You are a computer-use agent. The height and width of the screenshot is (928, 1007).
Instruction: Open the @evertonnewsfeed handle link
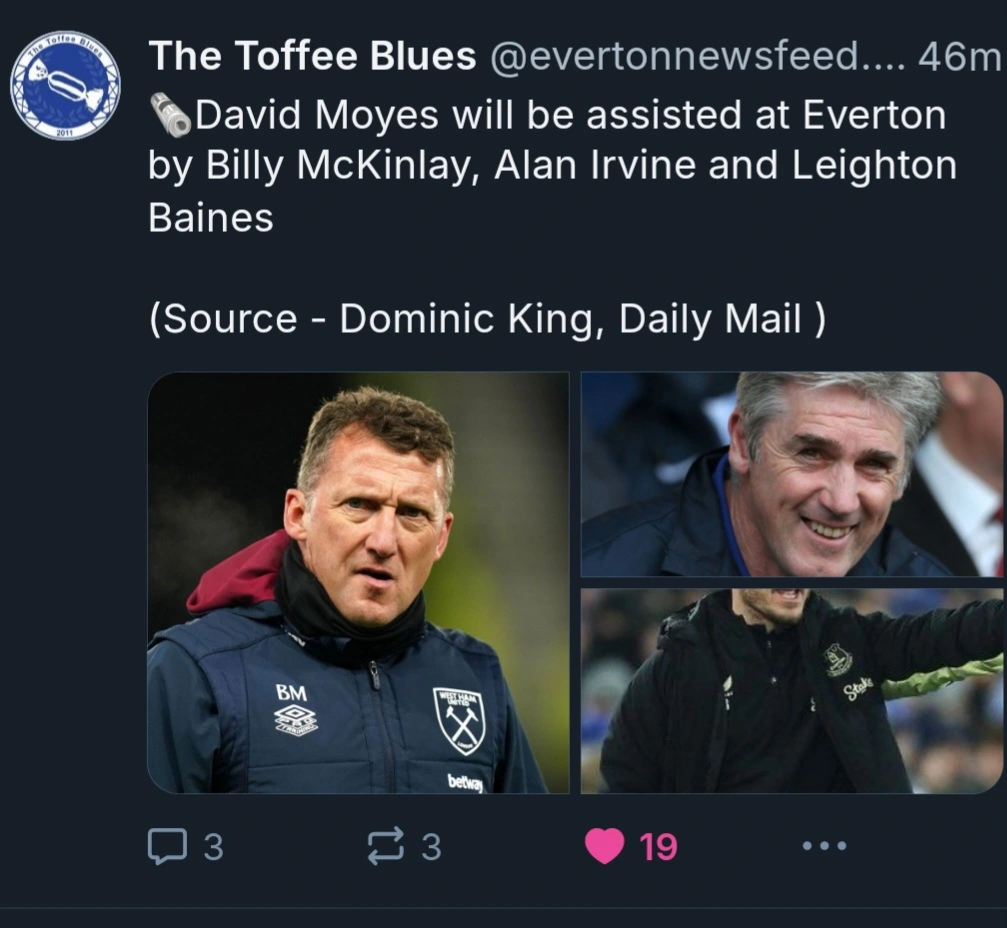697,58
